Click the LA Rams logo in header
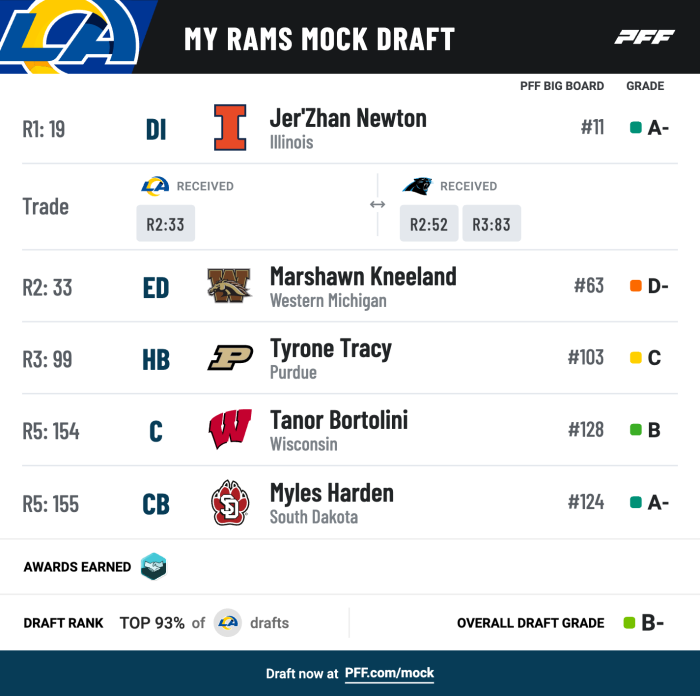 72,36
